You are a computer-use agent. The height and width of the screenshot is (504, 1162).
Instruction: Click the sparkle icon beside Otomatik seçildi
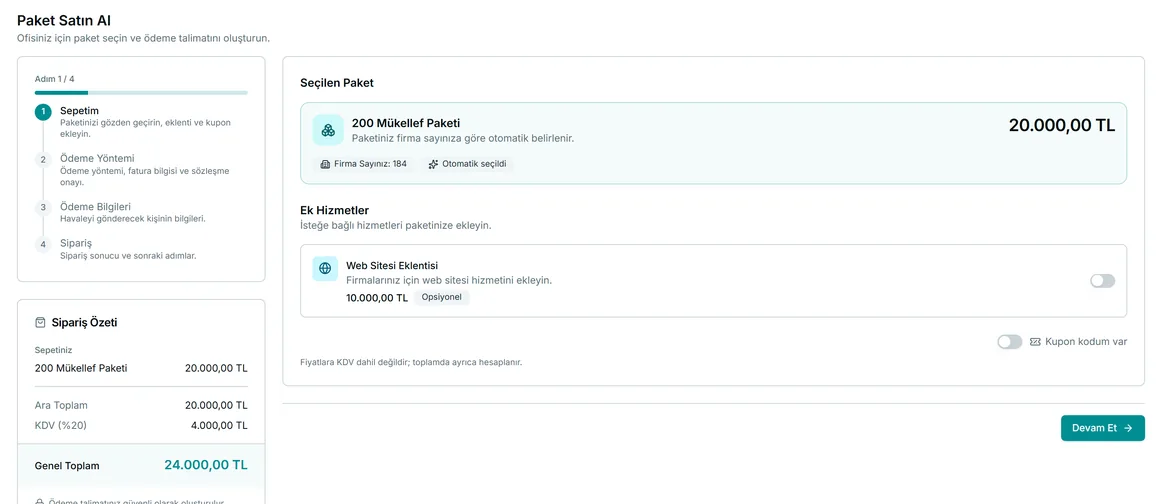[434, 165]
